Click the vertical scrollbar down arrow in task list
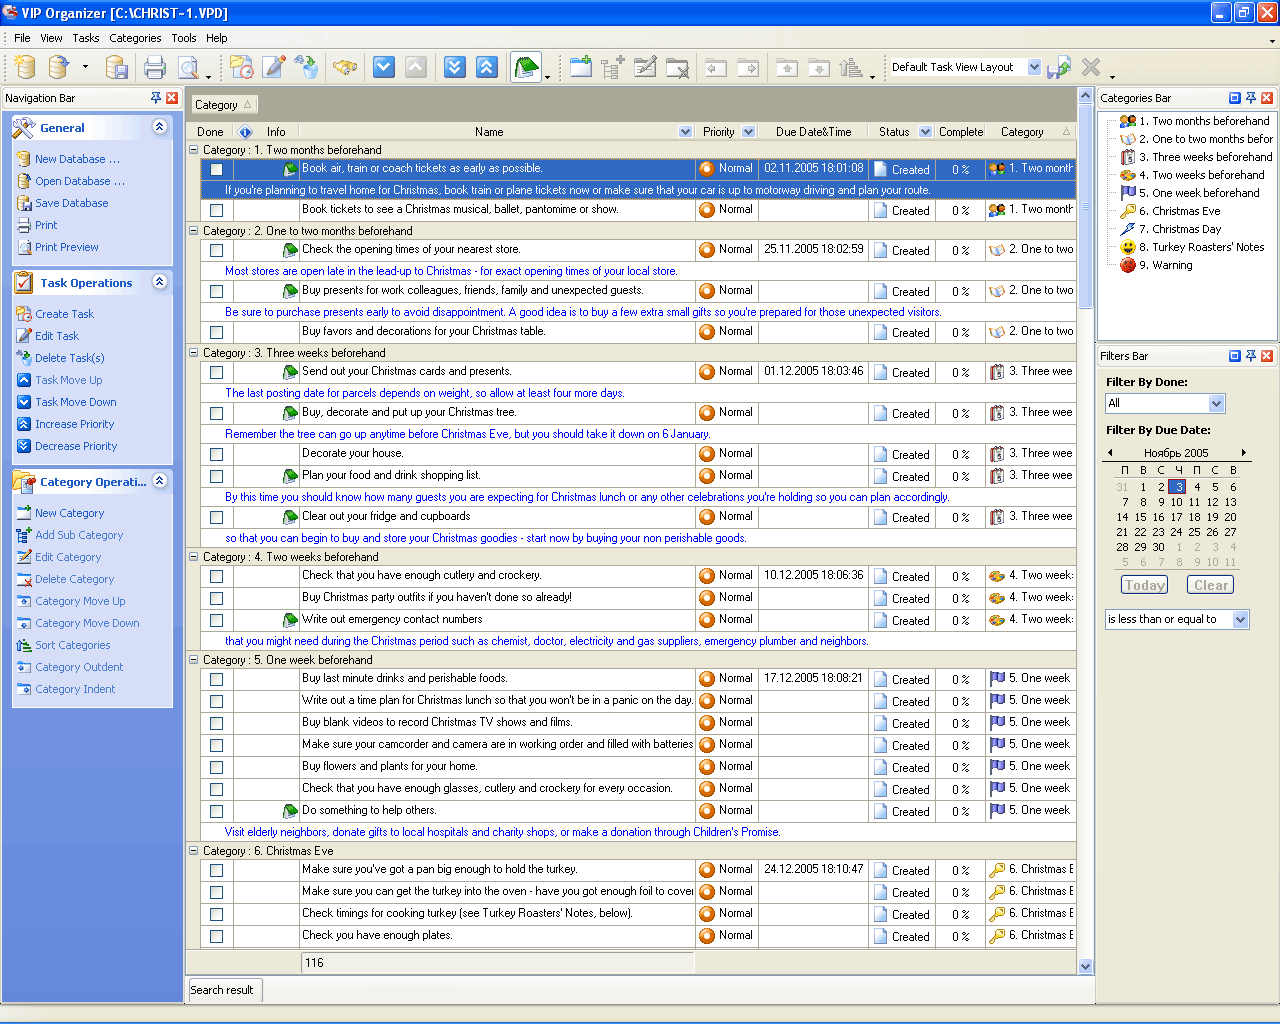The height and width of the screenshot is (1024, 1280). 1085,966
